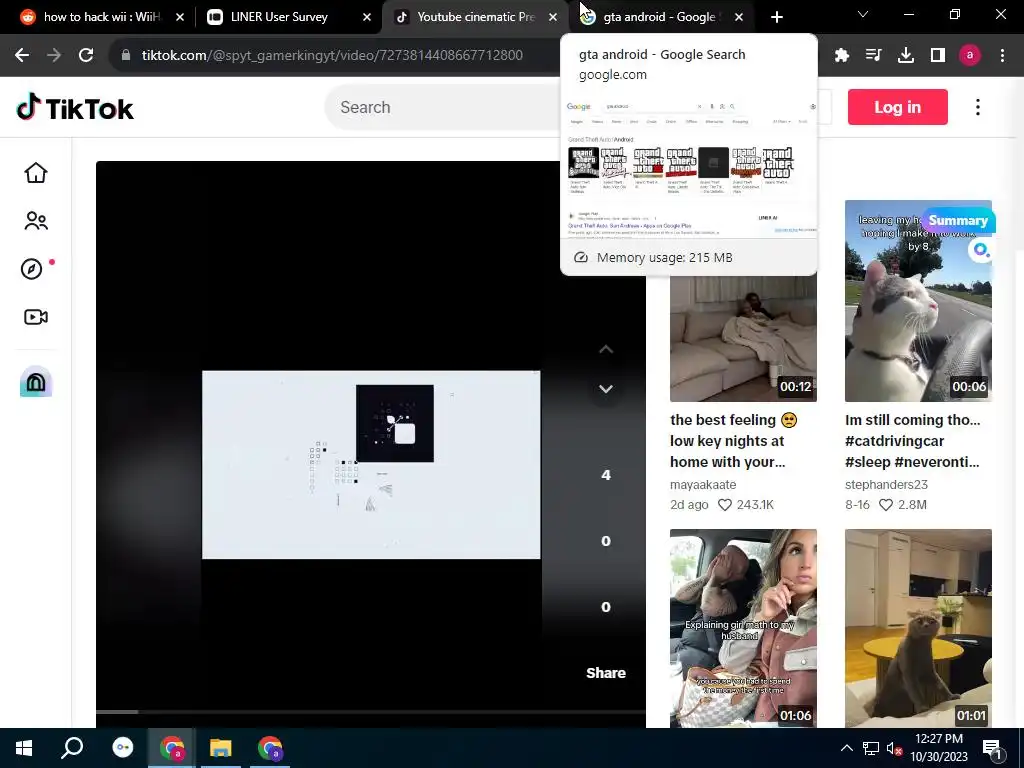Open the couple-on-couch video thumbnail

pos(743,338)
